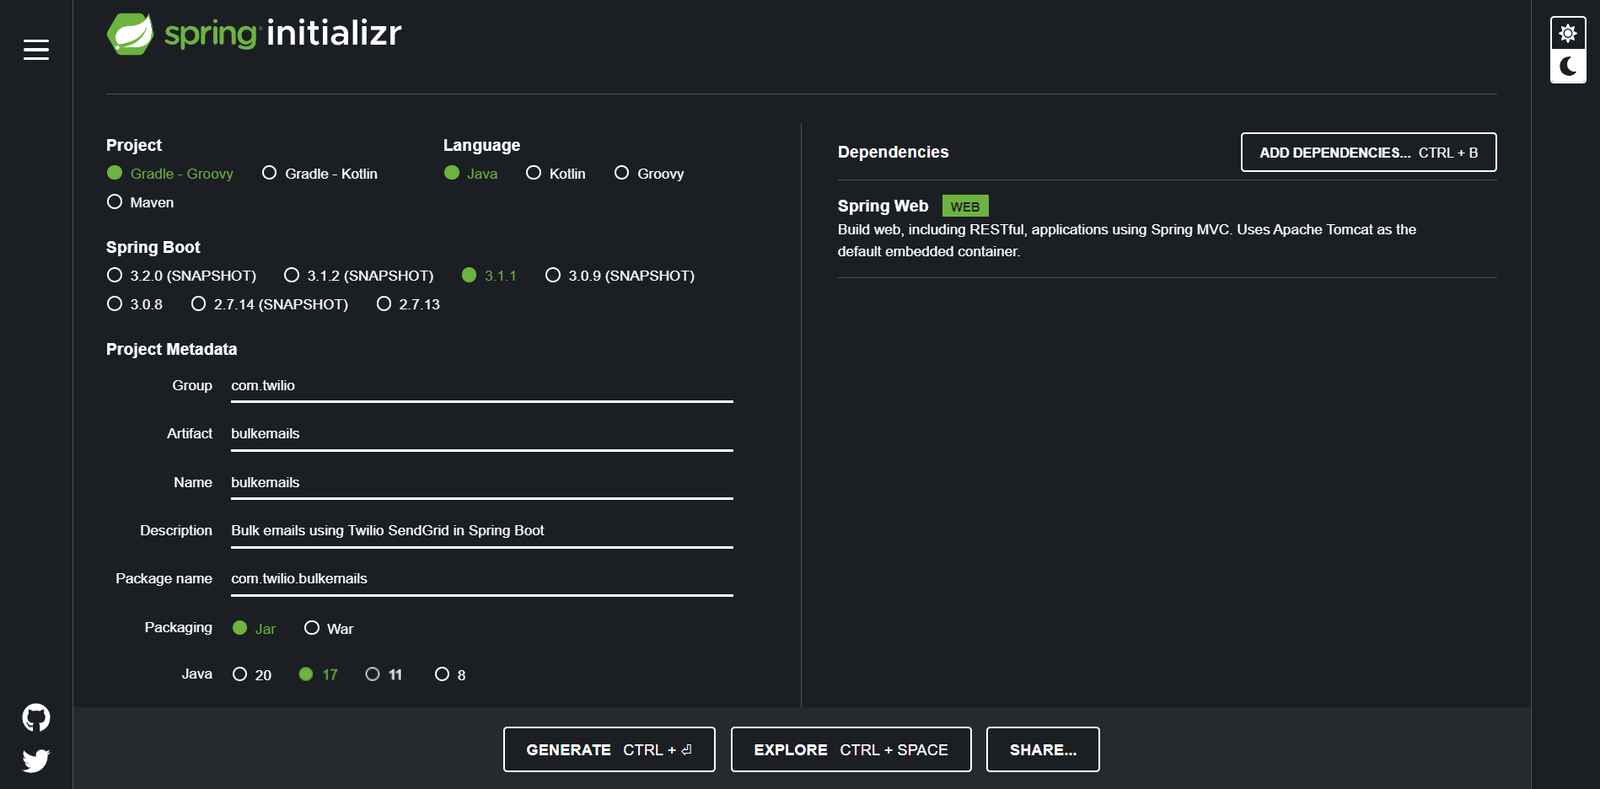Click the Package name input field
This screenshot has width=1600, height=789.
click(x=482, y=579)
